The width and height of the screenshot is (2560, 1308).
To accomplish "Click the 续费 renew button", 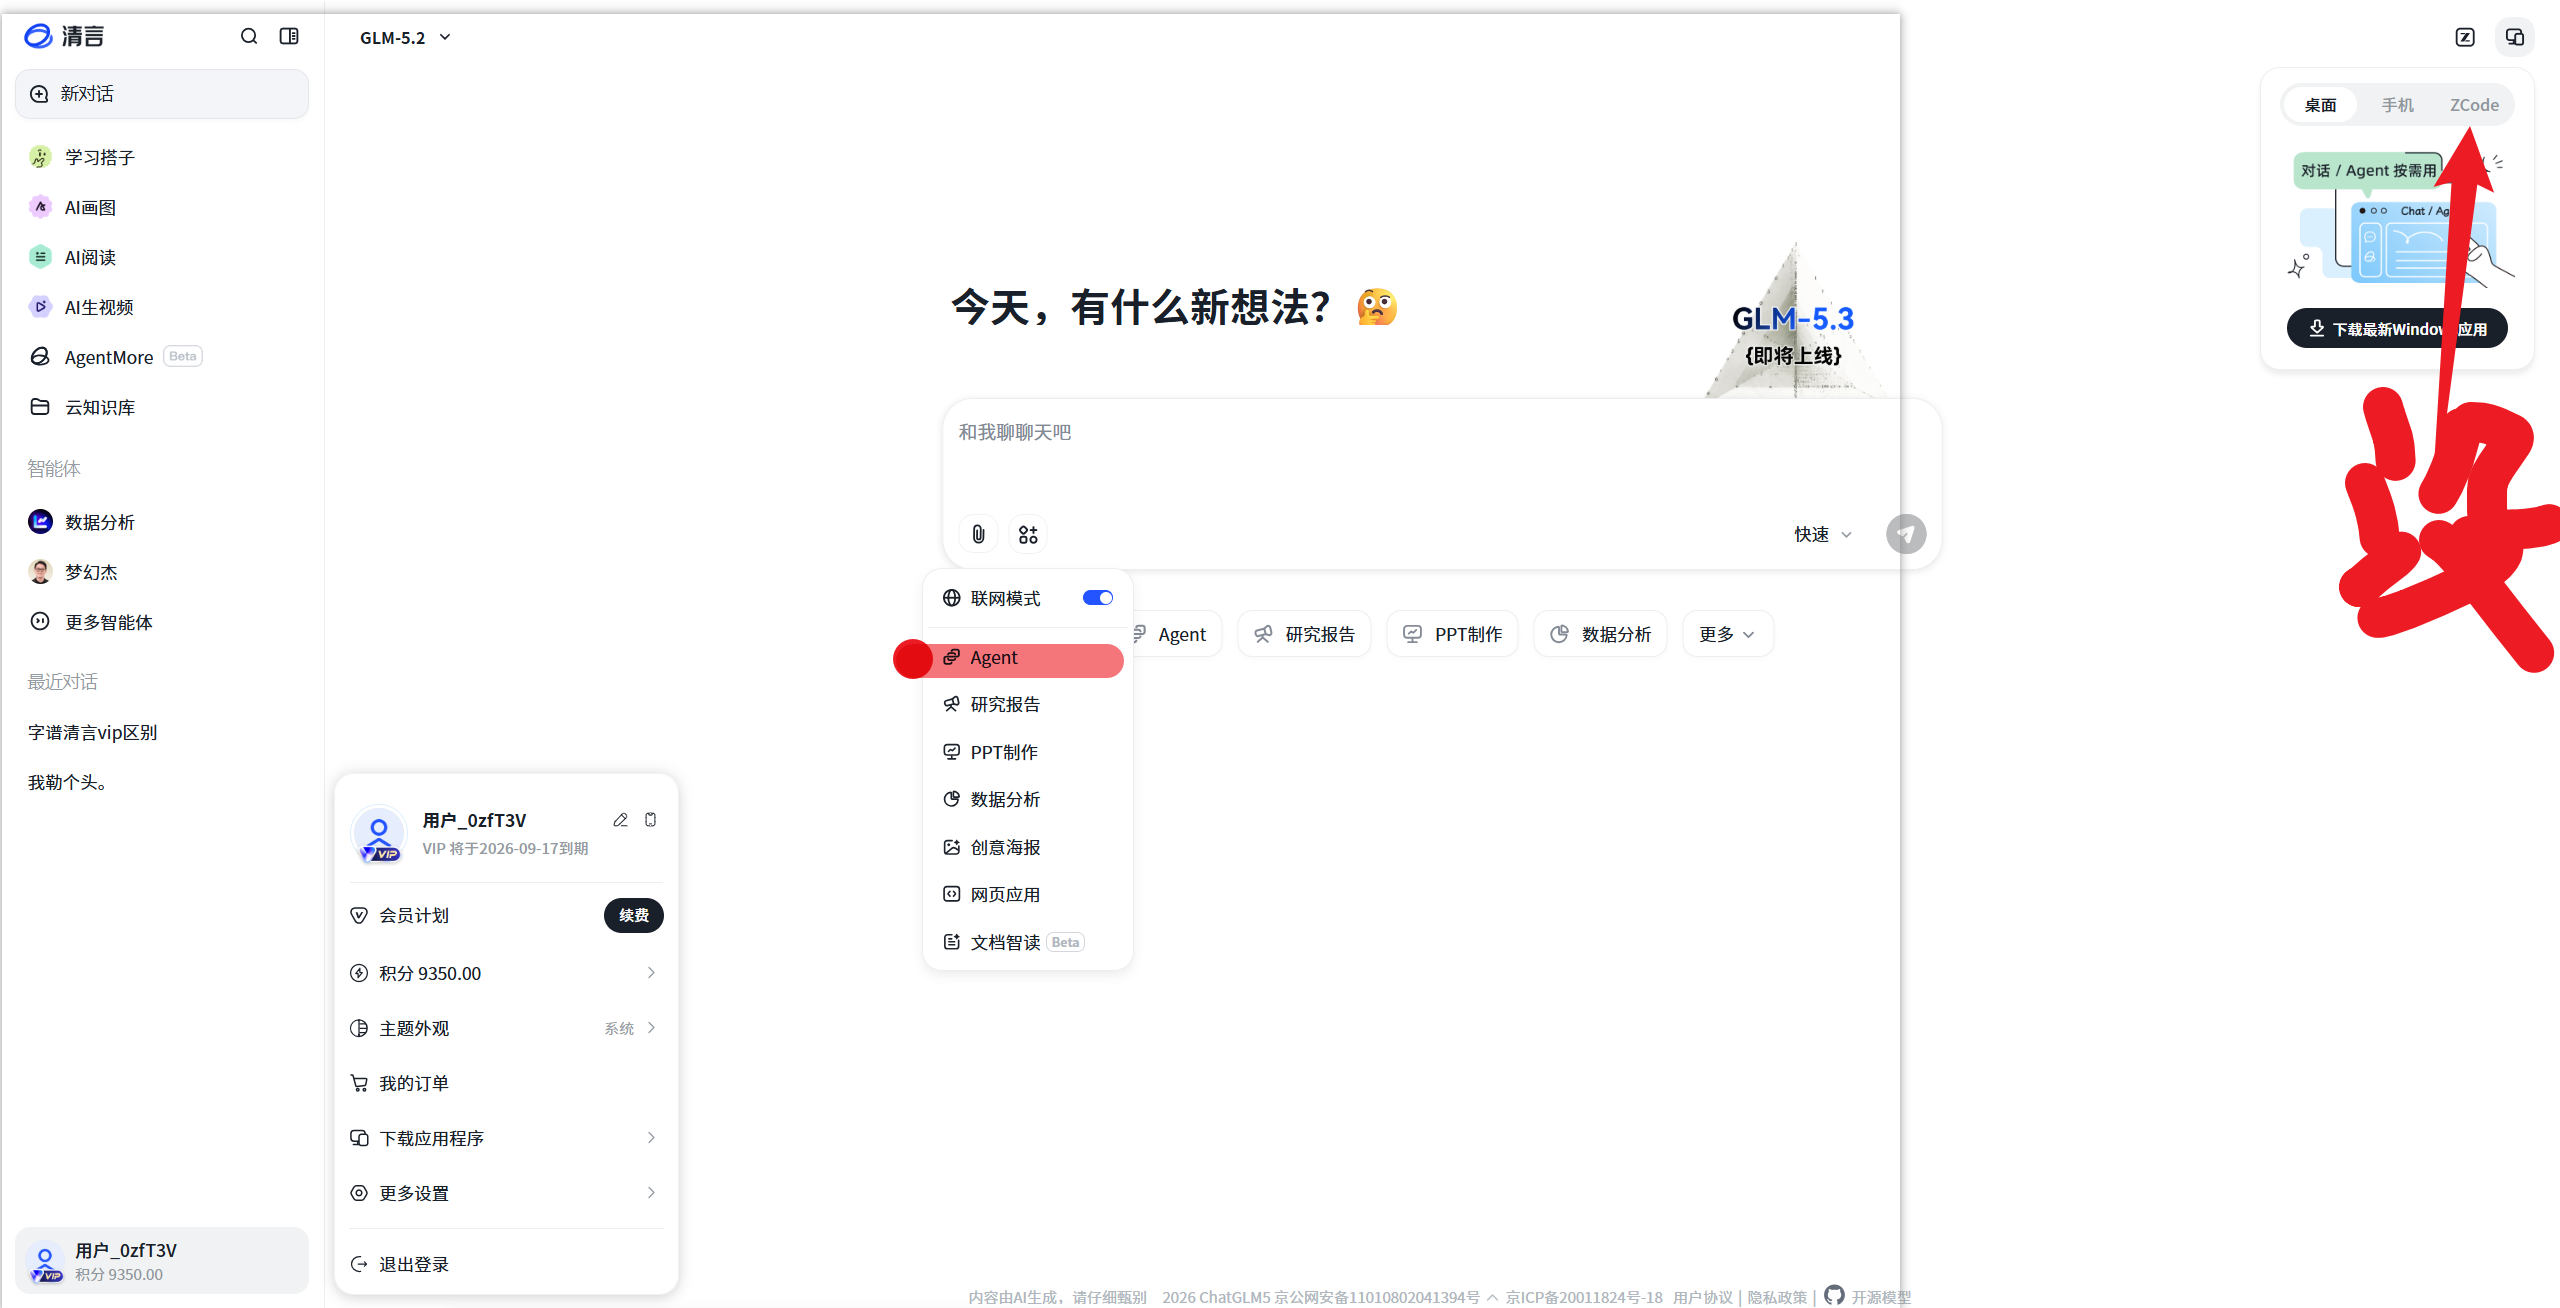I will point(634,915).
